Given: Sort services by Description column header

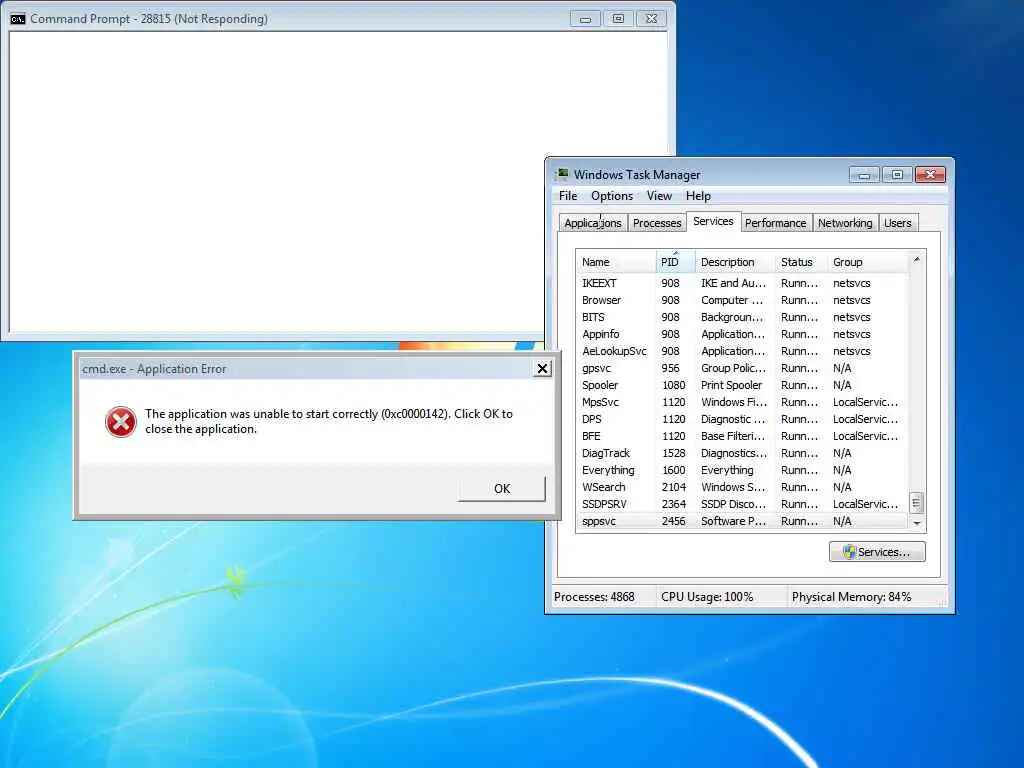Looking at the screenshot, I should pyautogui.click(x=735, y=262).
